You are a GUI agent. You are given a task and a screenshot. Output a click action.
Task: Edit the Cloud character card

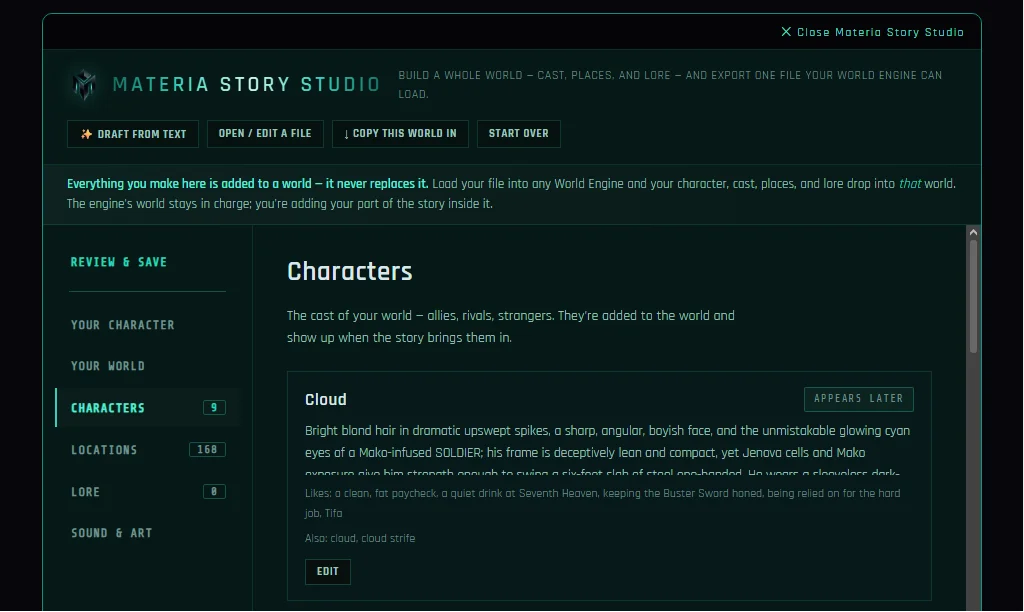point(328,572)
